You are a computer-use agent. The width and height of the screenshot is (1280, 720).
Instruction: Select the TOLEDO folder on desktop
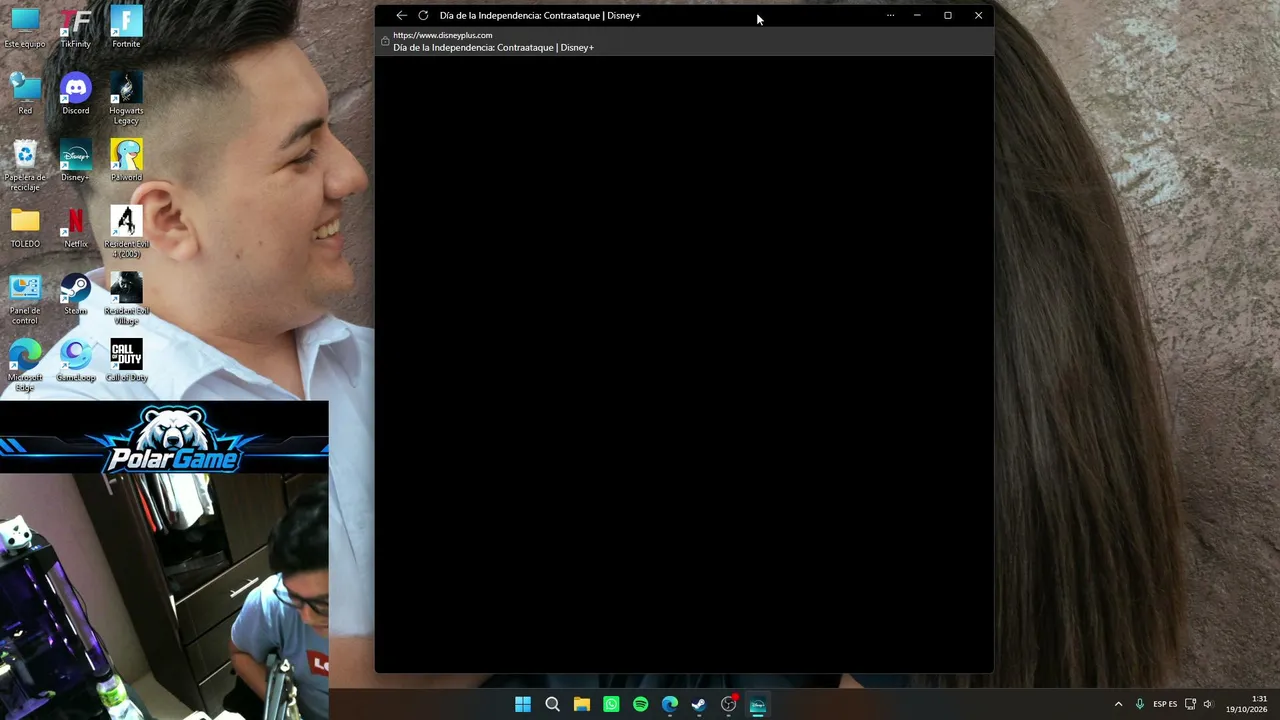coord(25,228)
